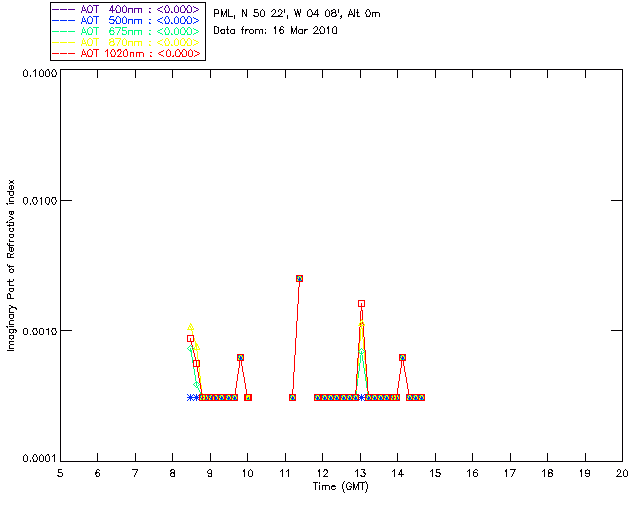
Task: Select the 'Data from: 16 Mar 2010' text
Action: click(275, 30)
